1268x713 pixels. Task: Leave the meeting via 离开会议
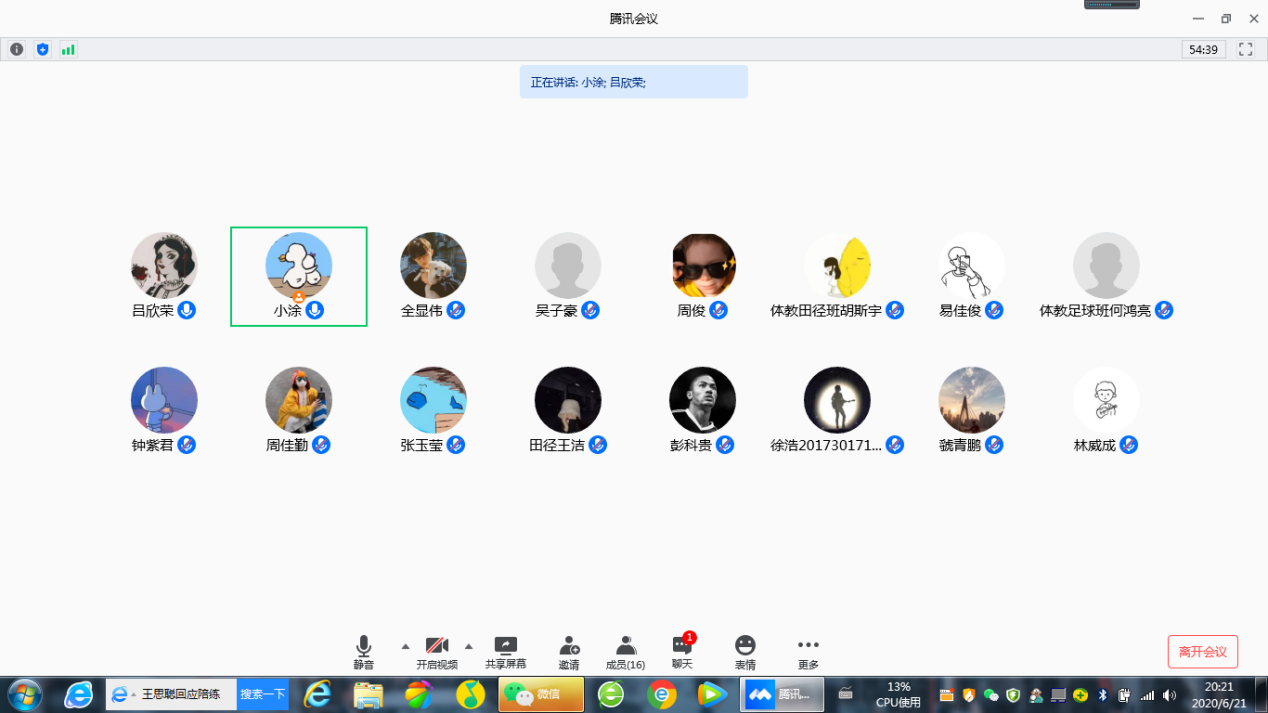click(x=1202, y=652)
